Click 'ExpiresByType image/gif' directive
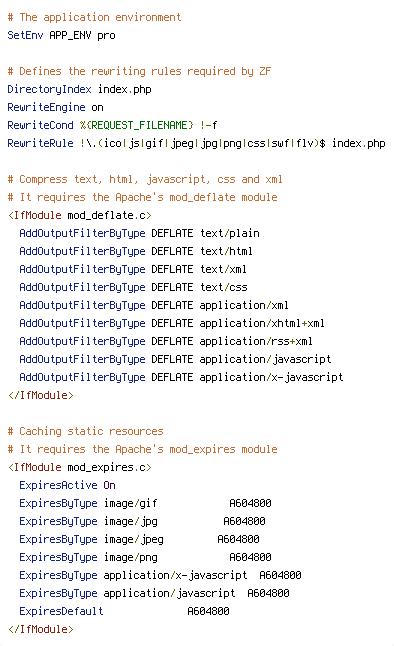 point(88,503)
